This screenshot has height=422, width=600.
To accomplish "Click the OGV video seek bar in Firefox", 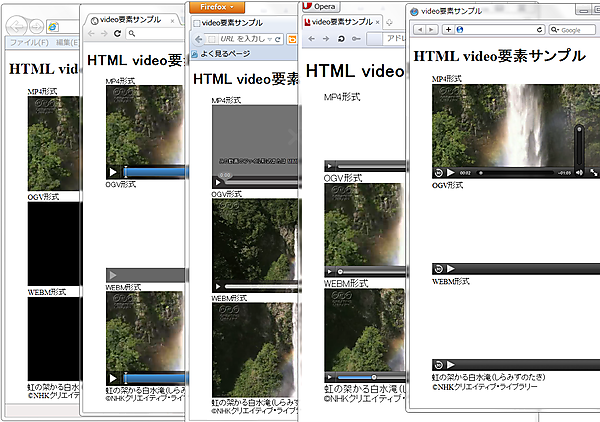I will 262,286.
